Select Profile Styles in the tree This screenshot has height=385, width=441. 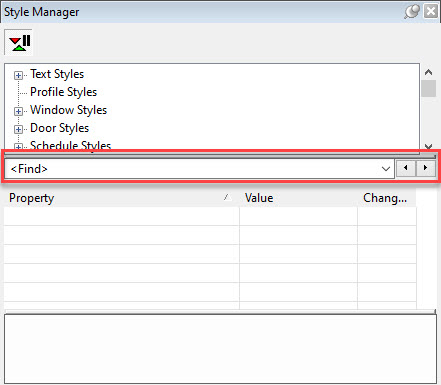tap(63, 92)
